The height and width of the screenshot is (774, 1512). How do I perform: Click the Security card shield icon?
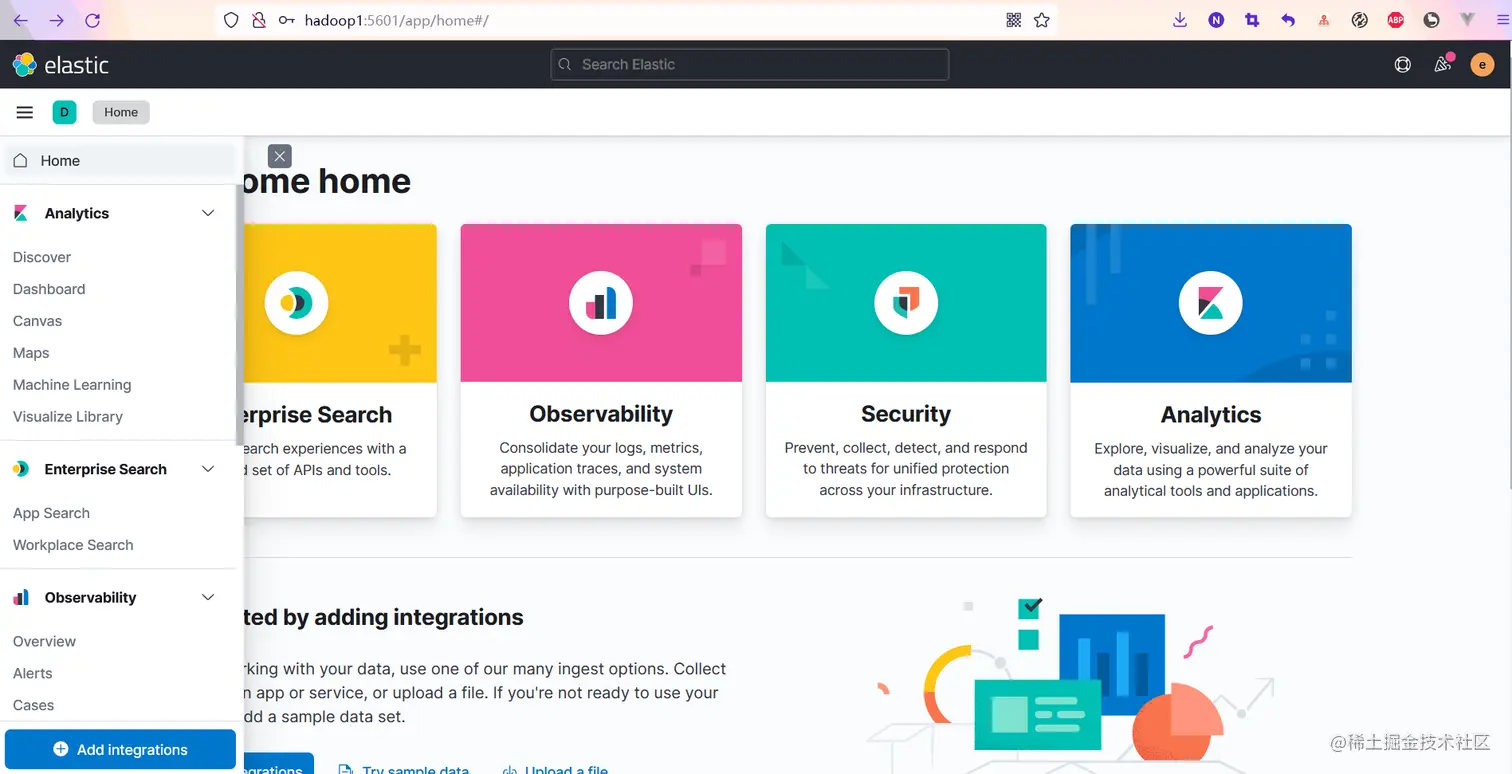pos(906,303)
